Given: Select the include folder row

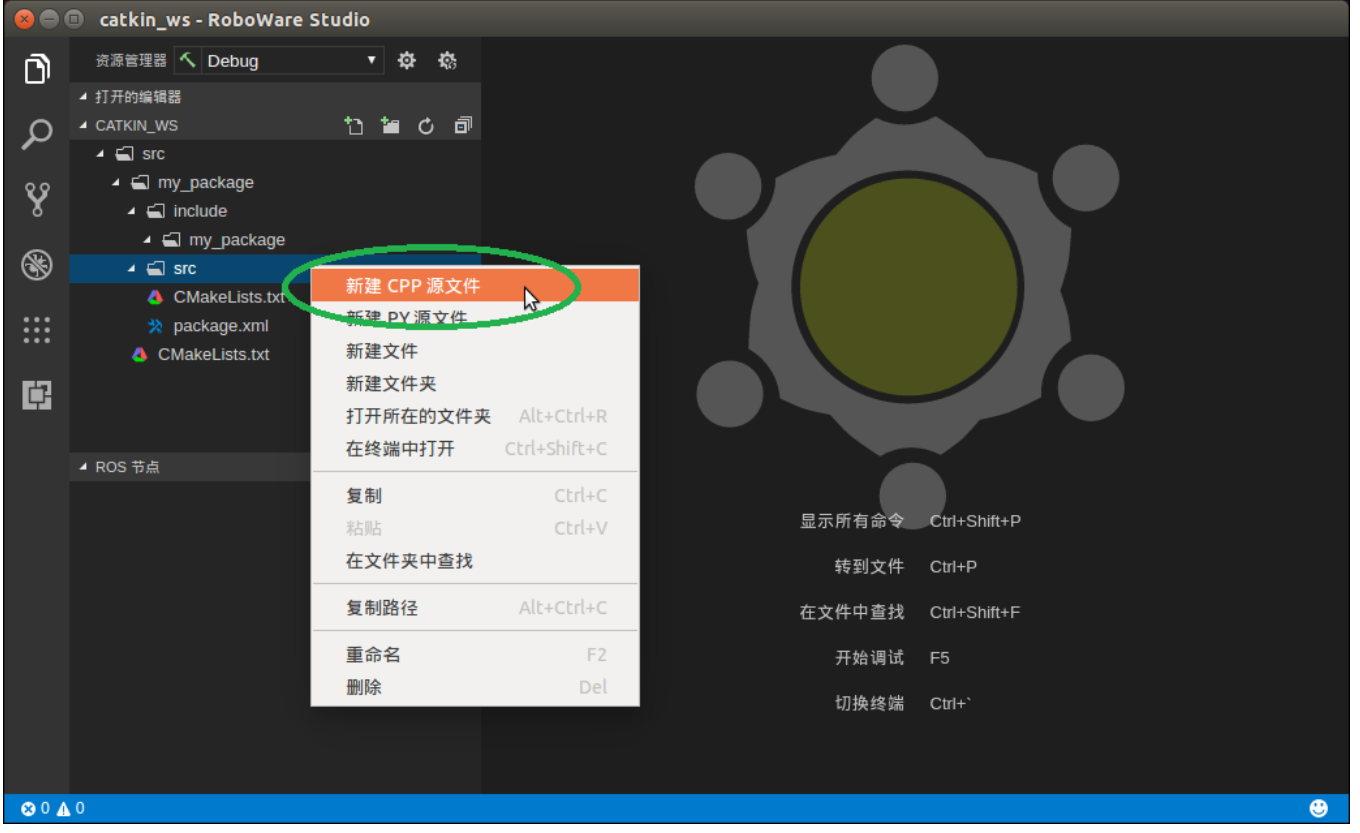Looking at the screenshot, I should [275, 211].
